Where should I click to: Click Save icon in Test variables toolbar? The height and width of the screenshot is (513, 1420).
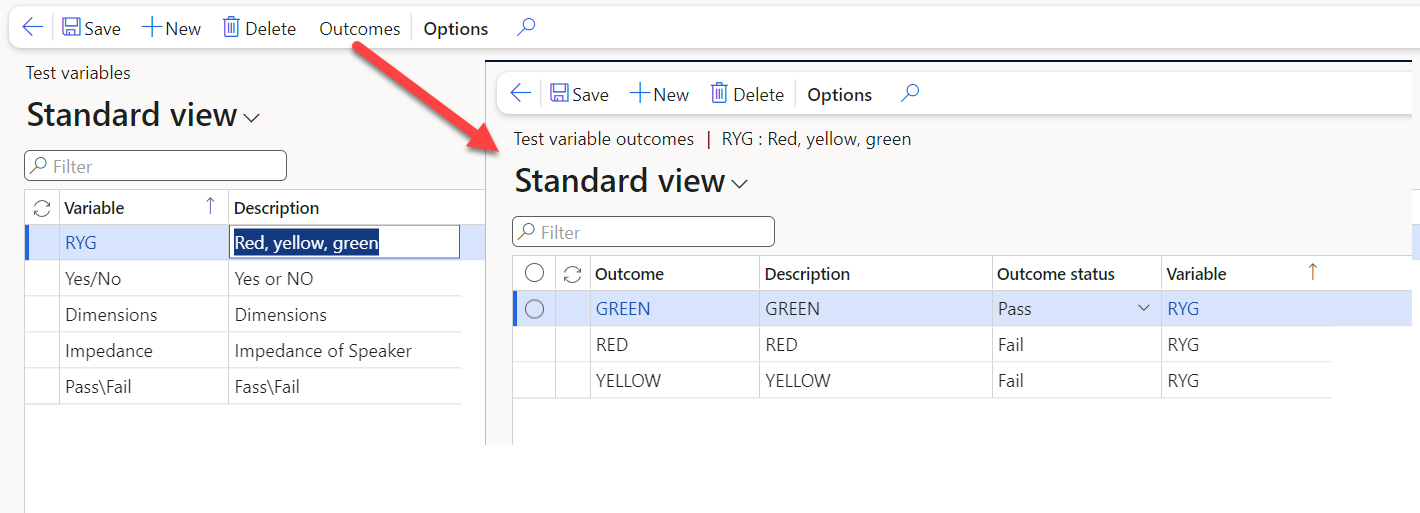coord(72,28)
